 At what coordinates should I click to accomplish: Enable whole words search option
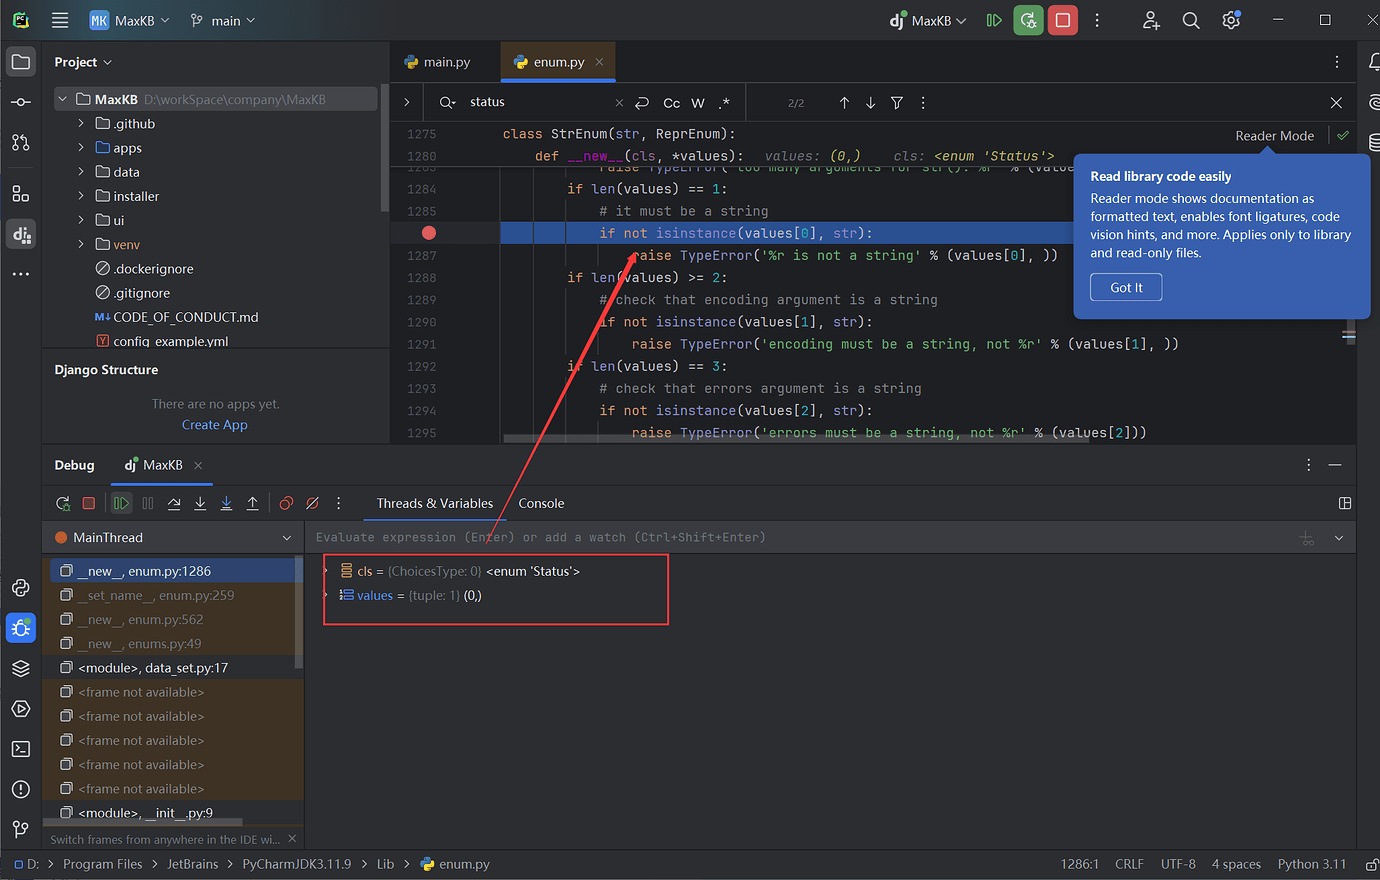[698, 102]
